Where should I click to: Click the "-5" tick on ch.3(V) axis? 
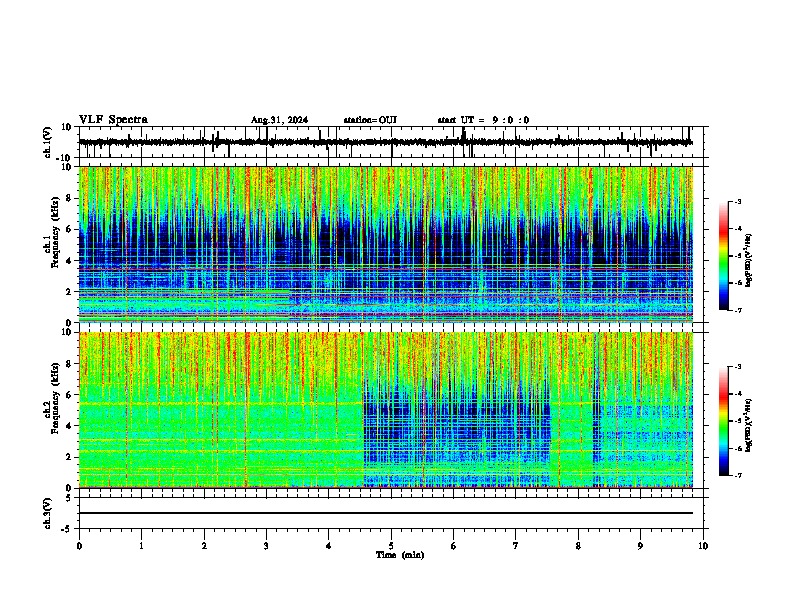[x=68, y=529]
